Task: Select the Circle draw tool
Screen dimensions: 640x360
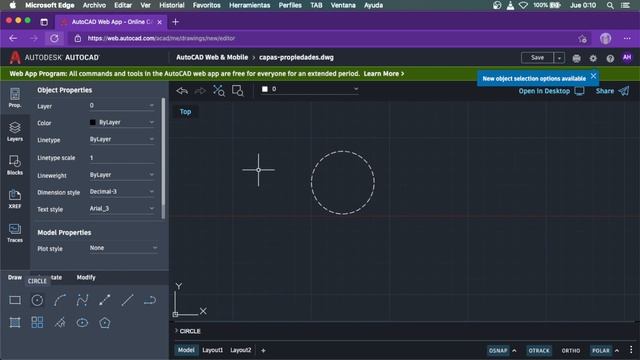Action: (37, 300)
